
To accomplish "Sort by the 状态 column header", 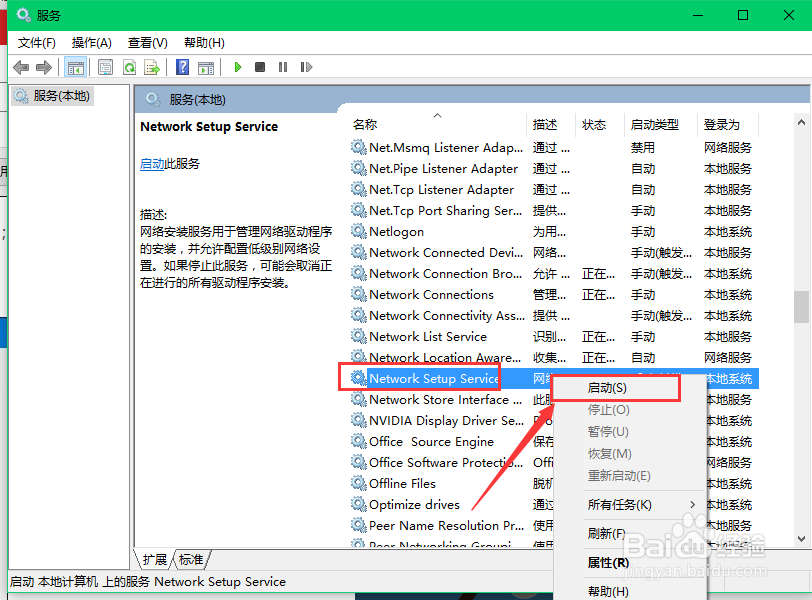I will 600,125.
